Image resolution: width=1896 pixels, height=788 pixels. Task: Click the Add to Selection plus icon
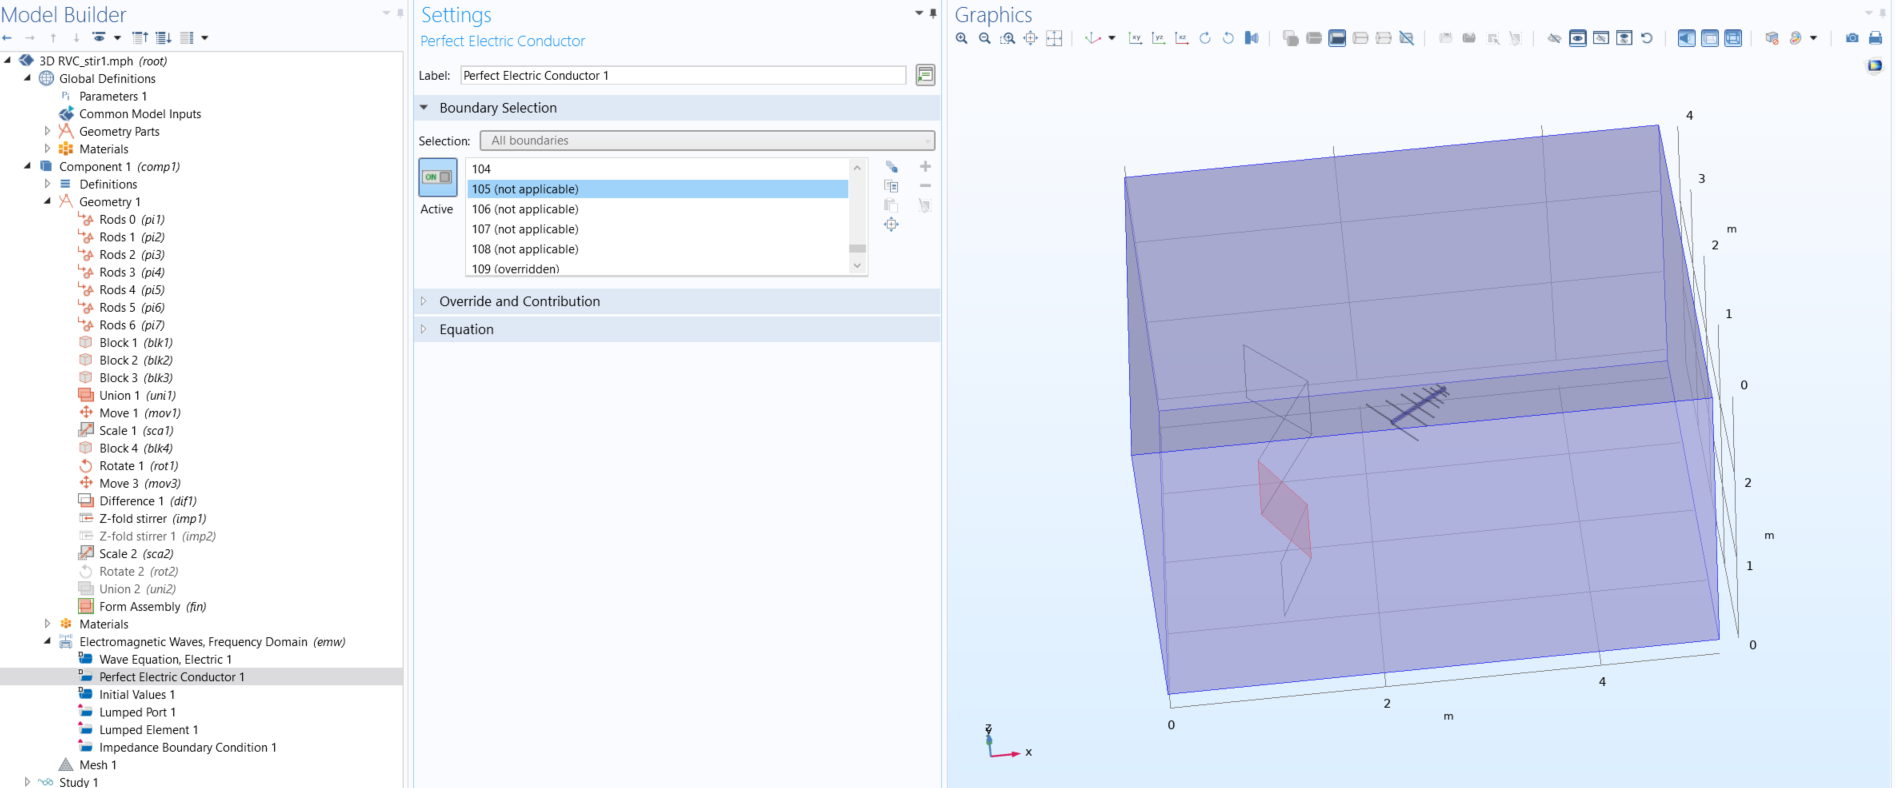(x=925, y=167)
